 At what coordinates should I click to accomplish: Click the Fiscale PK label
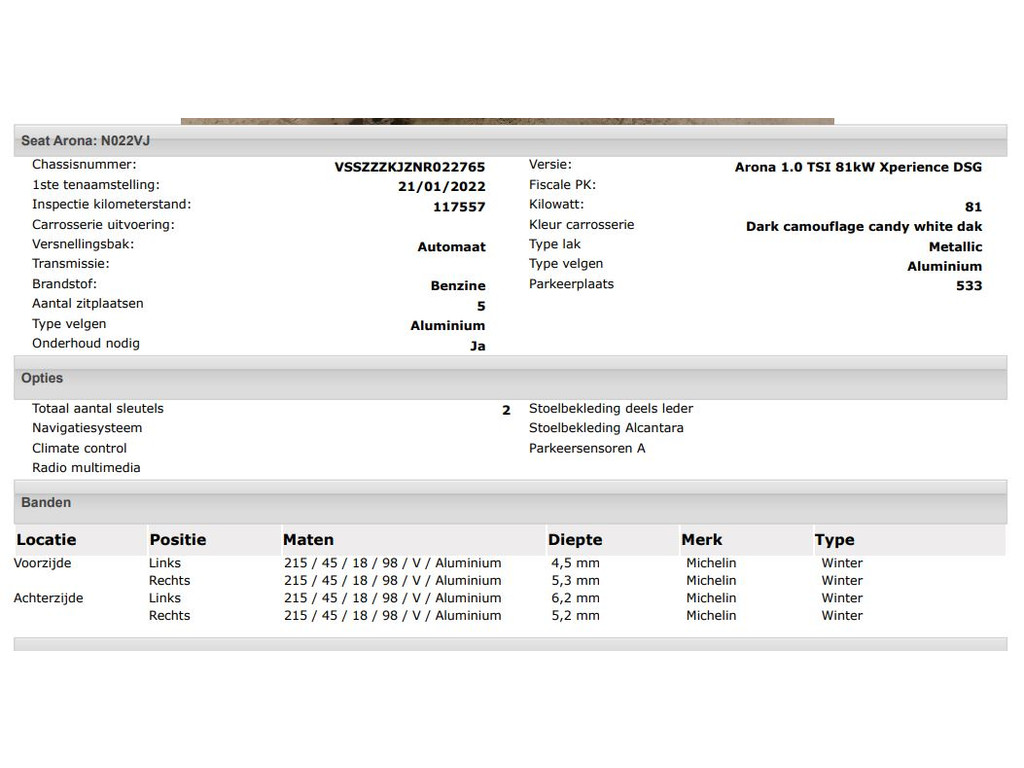pos(562,185)
